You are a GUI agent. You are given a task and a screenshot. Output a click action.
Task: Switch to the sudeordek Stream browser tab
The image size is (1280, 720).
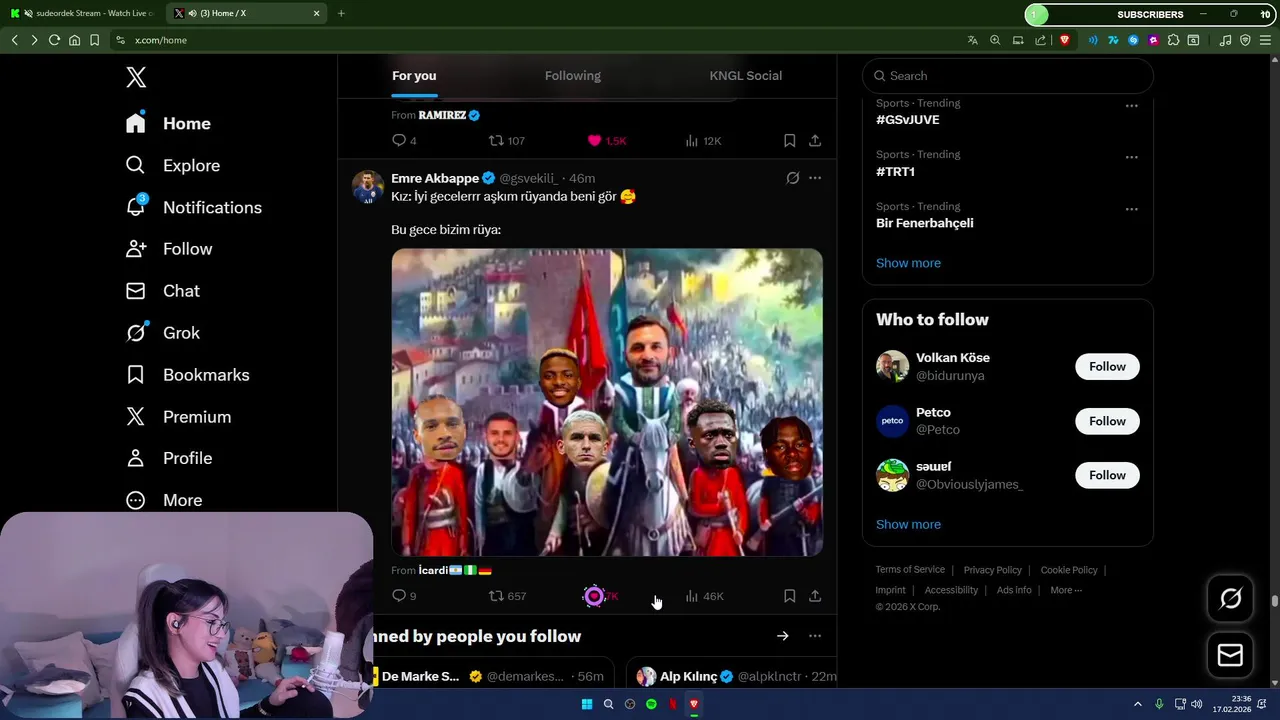[x=84, y=14]
